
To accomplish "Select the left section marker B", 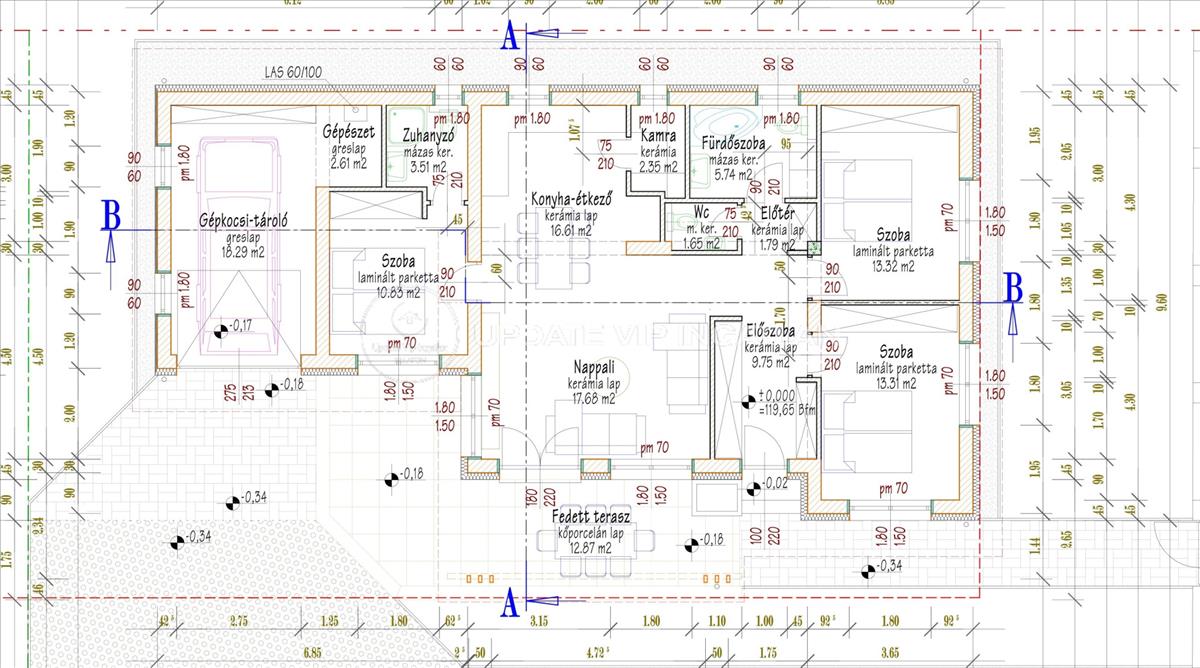I will click(113, 215).
